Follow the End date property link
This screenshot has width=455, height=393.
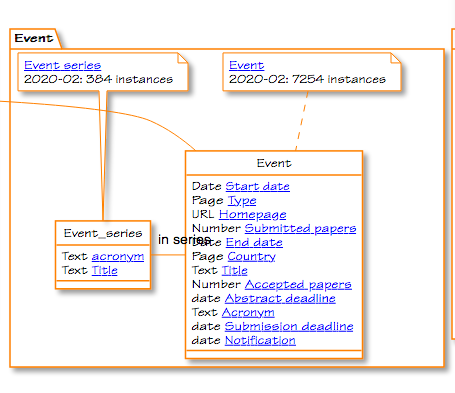254,242
